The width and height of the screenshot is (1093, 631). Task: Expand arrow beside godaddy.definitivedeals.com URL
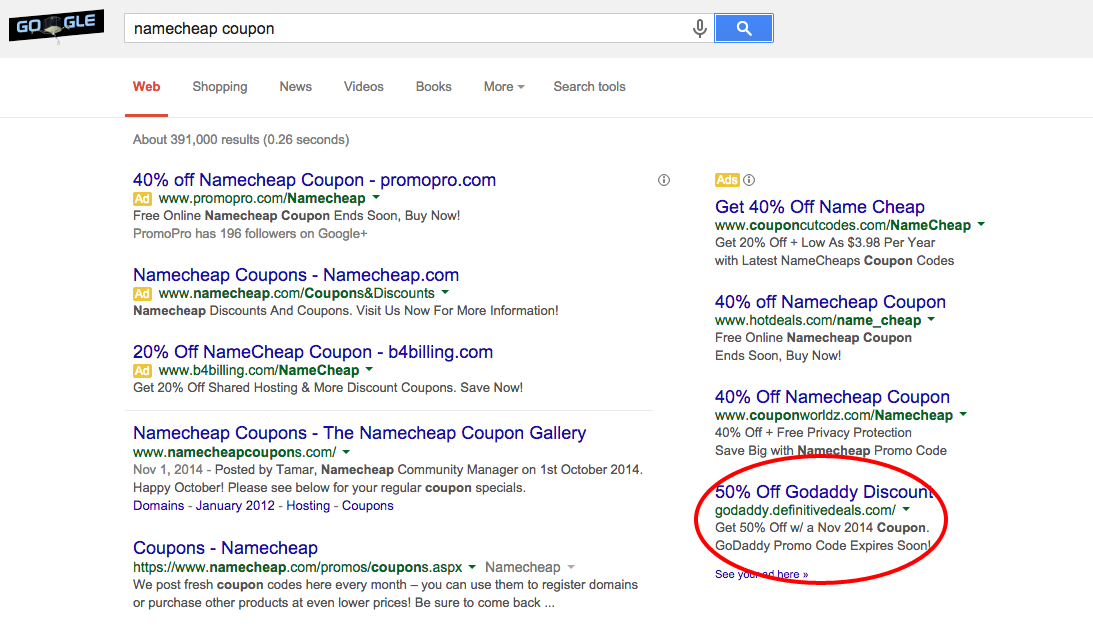[x=905, y=510]
